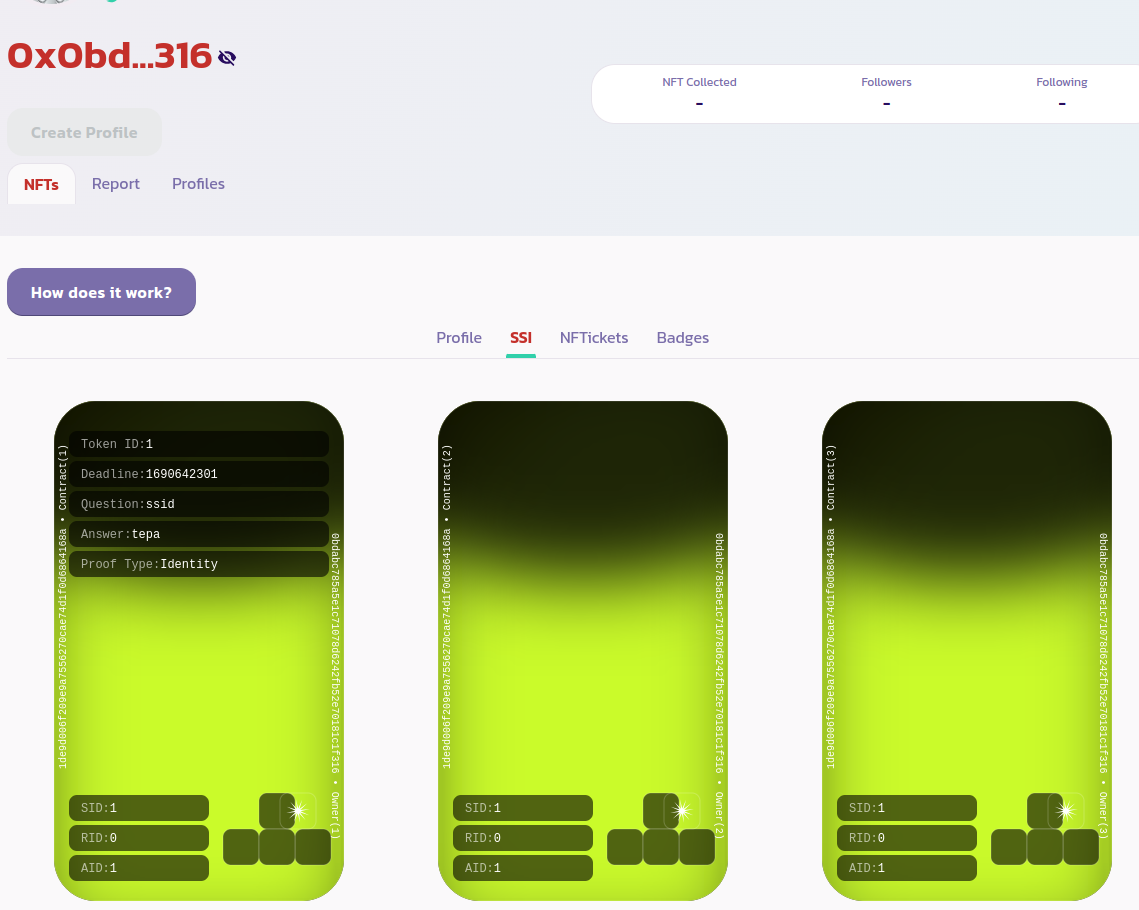Open the Badges sub-tab
1139x910 pixels.
point(683,338)
